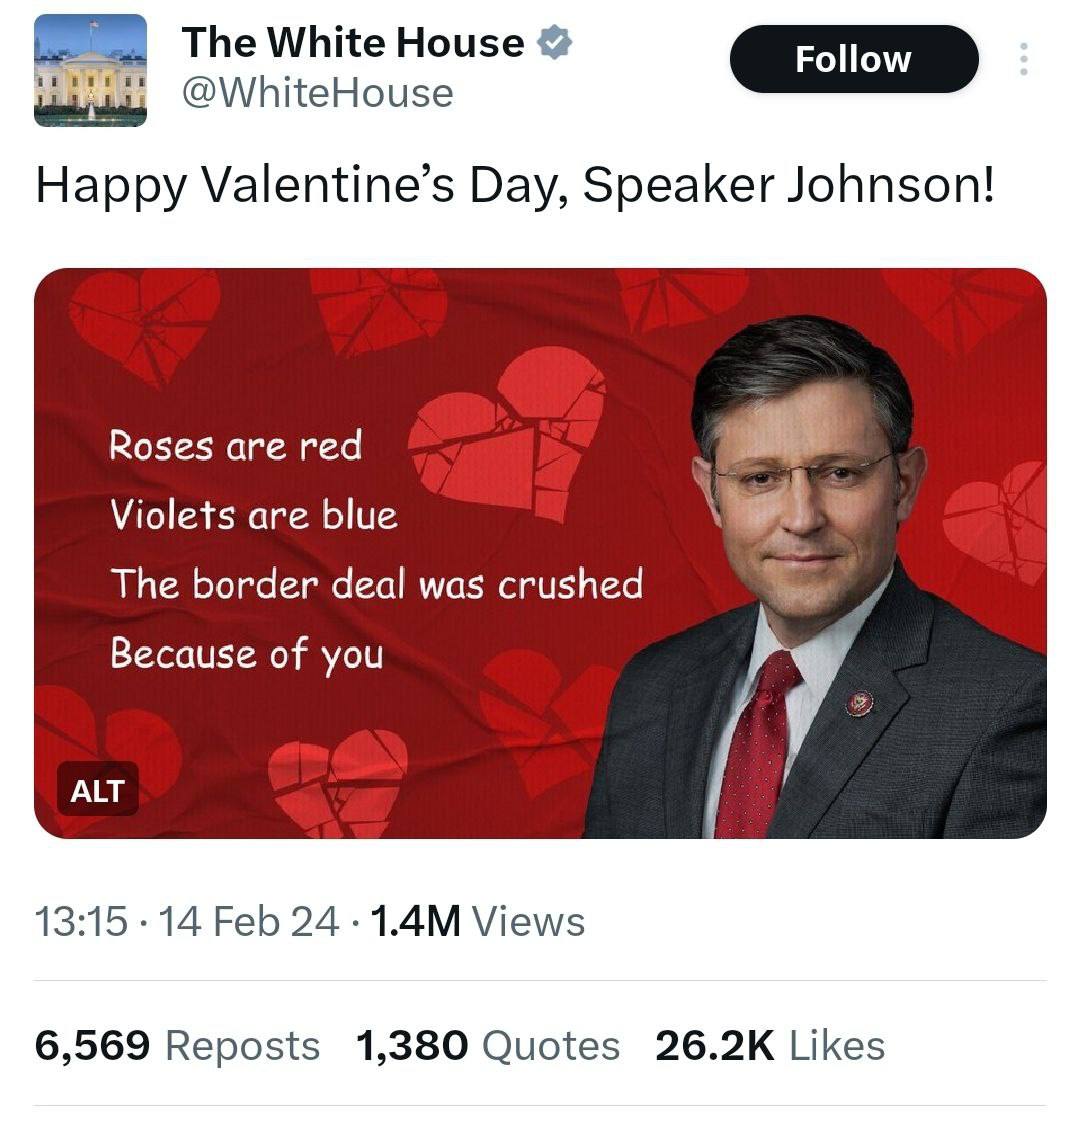Click the 13:15 post timestamp

[x=81, y=921]
